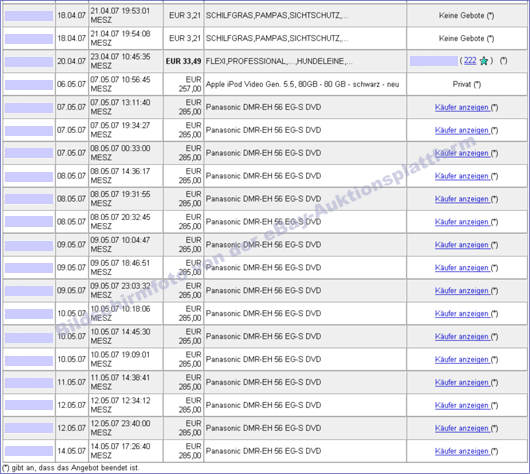Viewport: 530px width, 474px height.
Task: Select the EUR 257,00 price of iPod row
Action: click(x=190, y=84)
